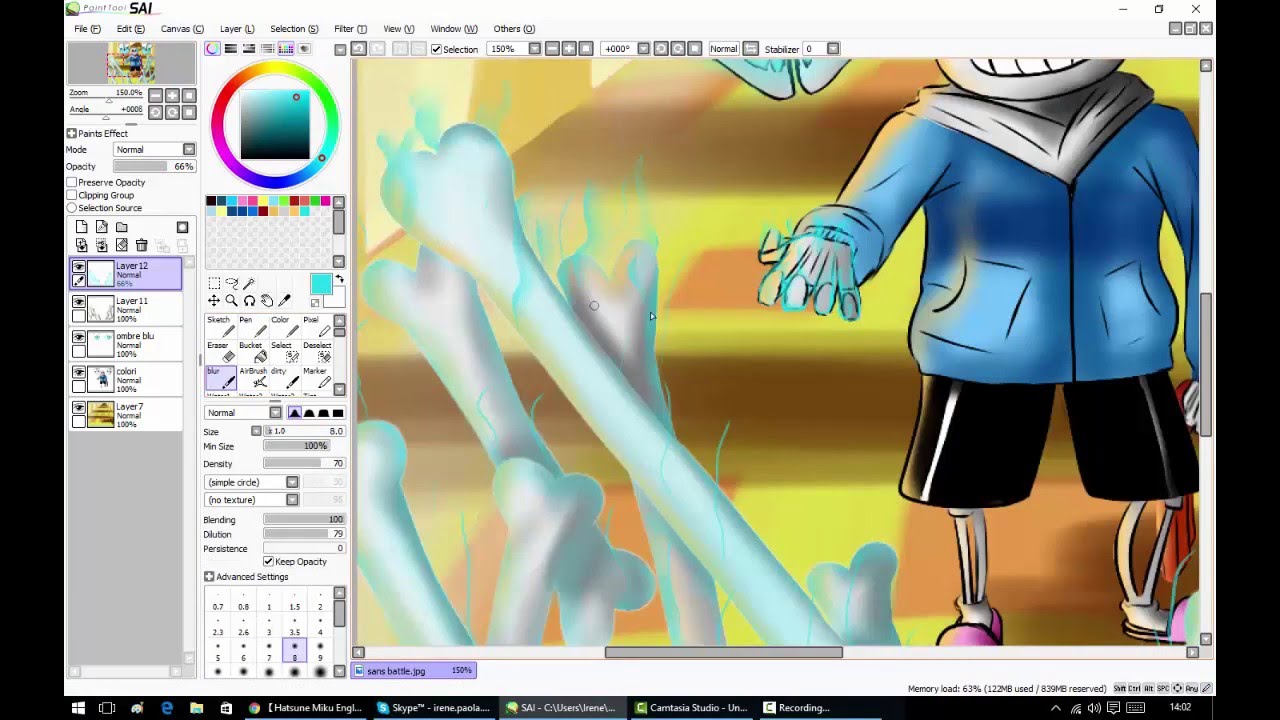Viewport: 1280px width, 720px height.
Task: Open the Filter menu
Action: (350, 29)
